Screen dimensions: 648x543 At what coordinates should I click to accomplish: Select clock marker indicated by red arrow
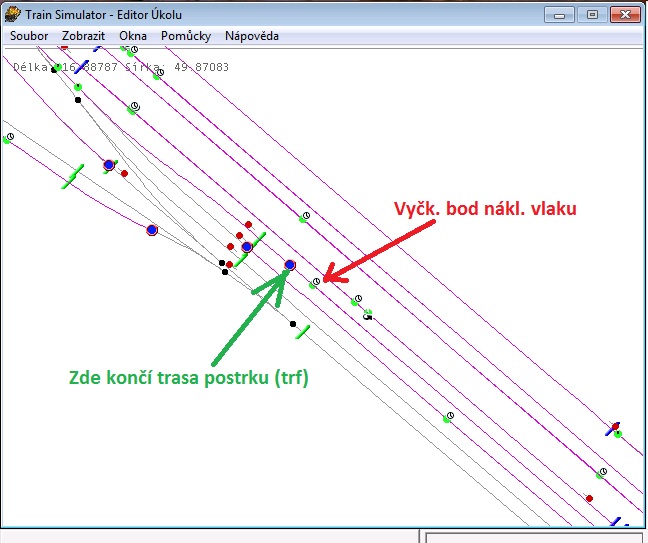click(316, 282)
